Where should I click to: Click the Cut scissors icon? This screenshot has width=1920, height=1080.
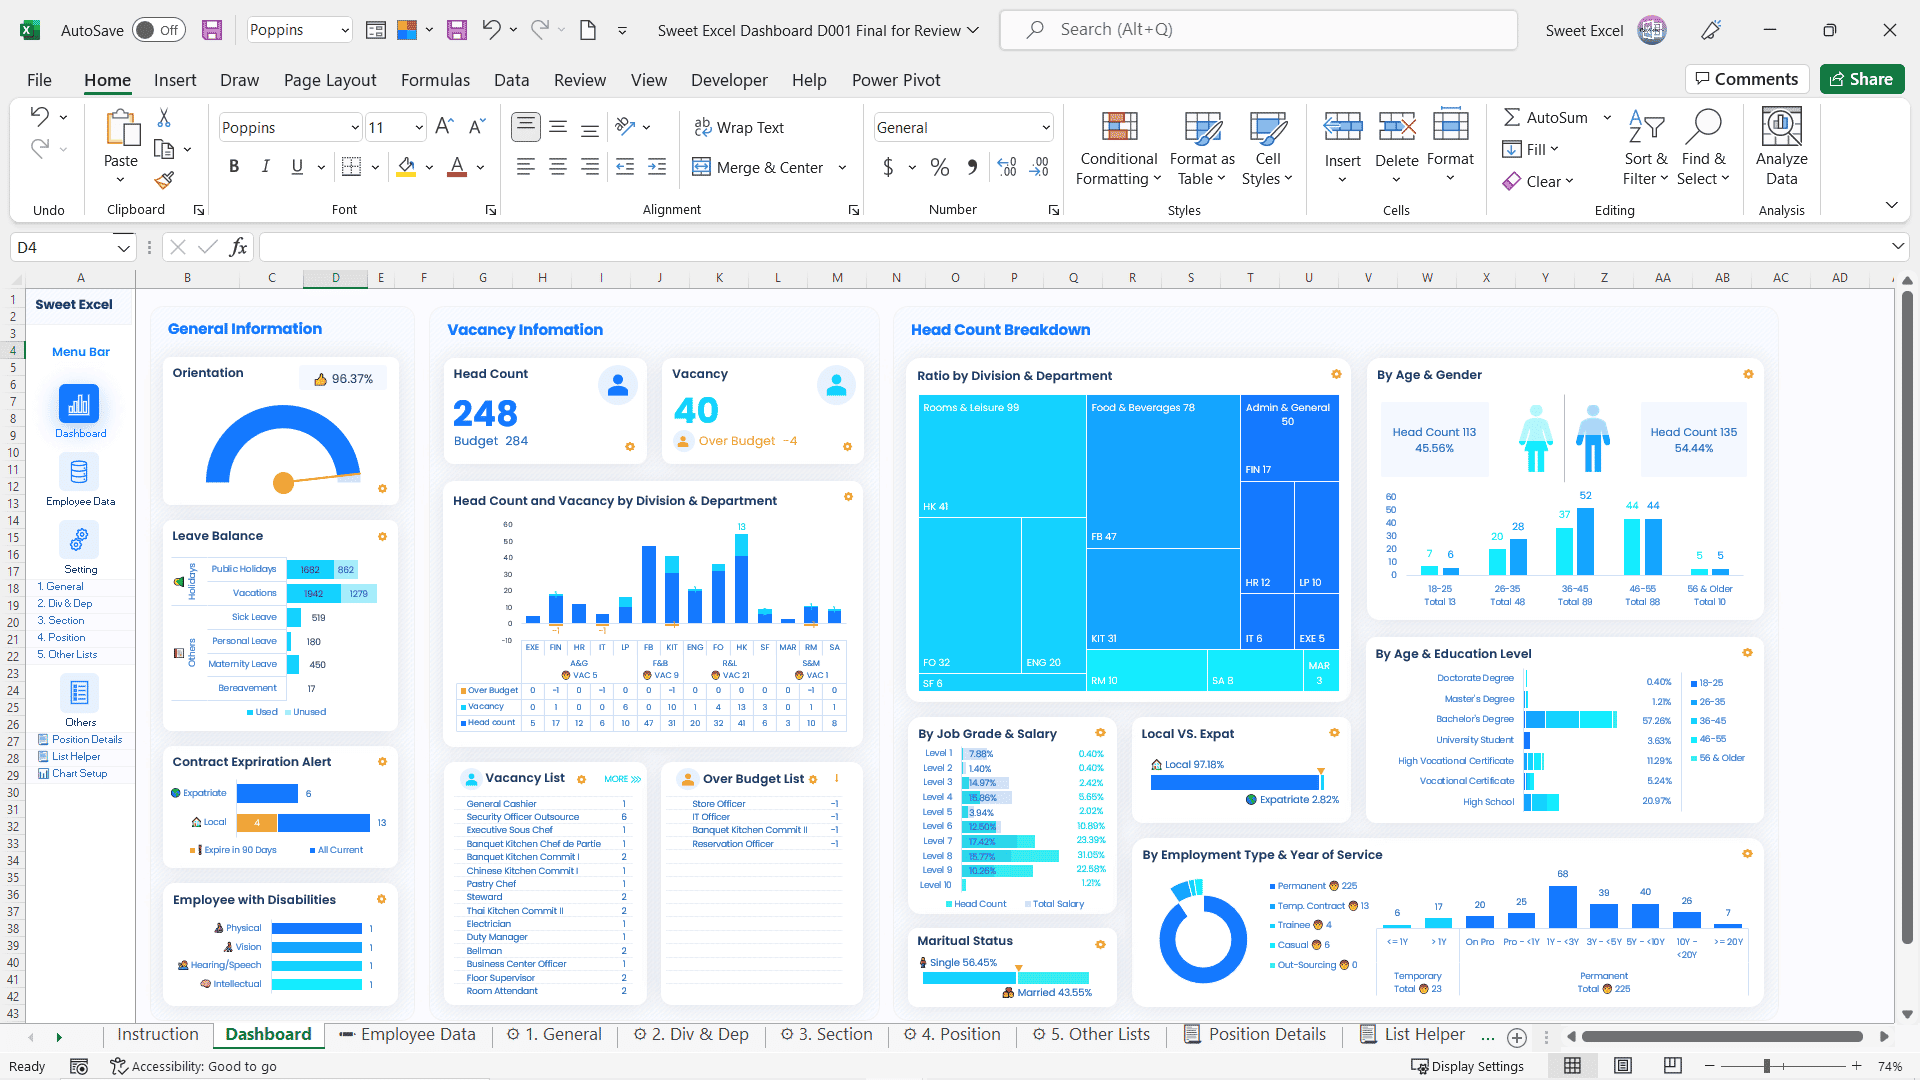[x=164, y=118]
